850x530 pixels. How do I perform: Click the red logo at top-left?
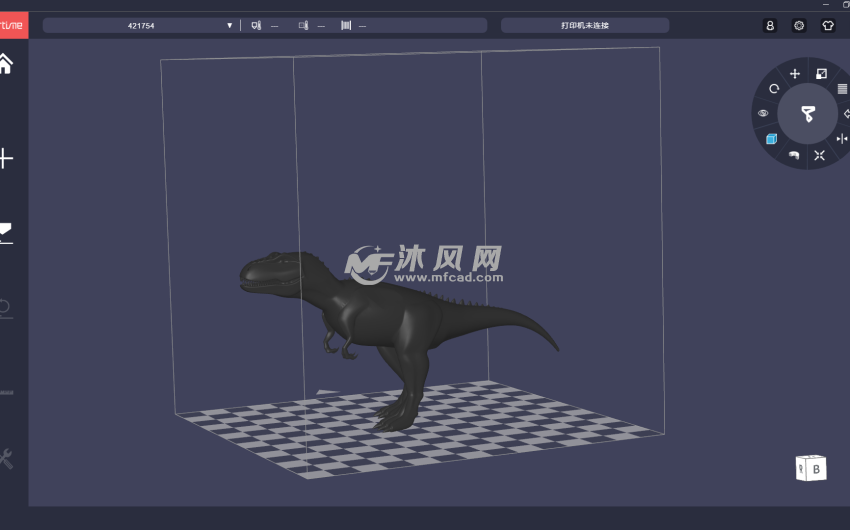(x=13, y=25)
